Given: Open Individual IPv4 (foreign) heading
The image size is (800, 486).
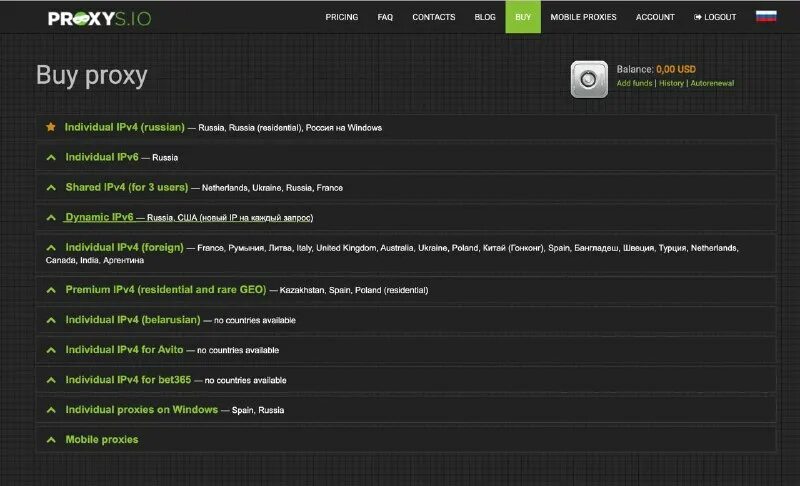Looking at the screenshot, I should [x=124, y=247].
